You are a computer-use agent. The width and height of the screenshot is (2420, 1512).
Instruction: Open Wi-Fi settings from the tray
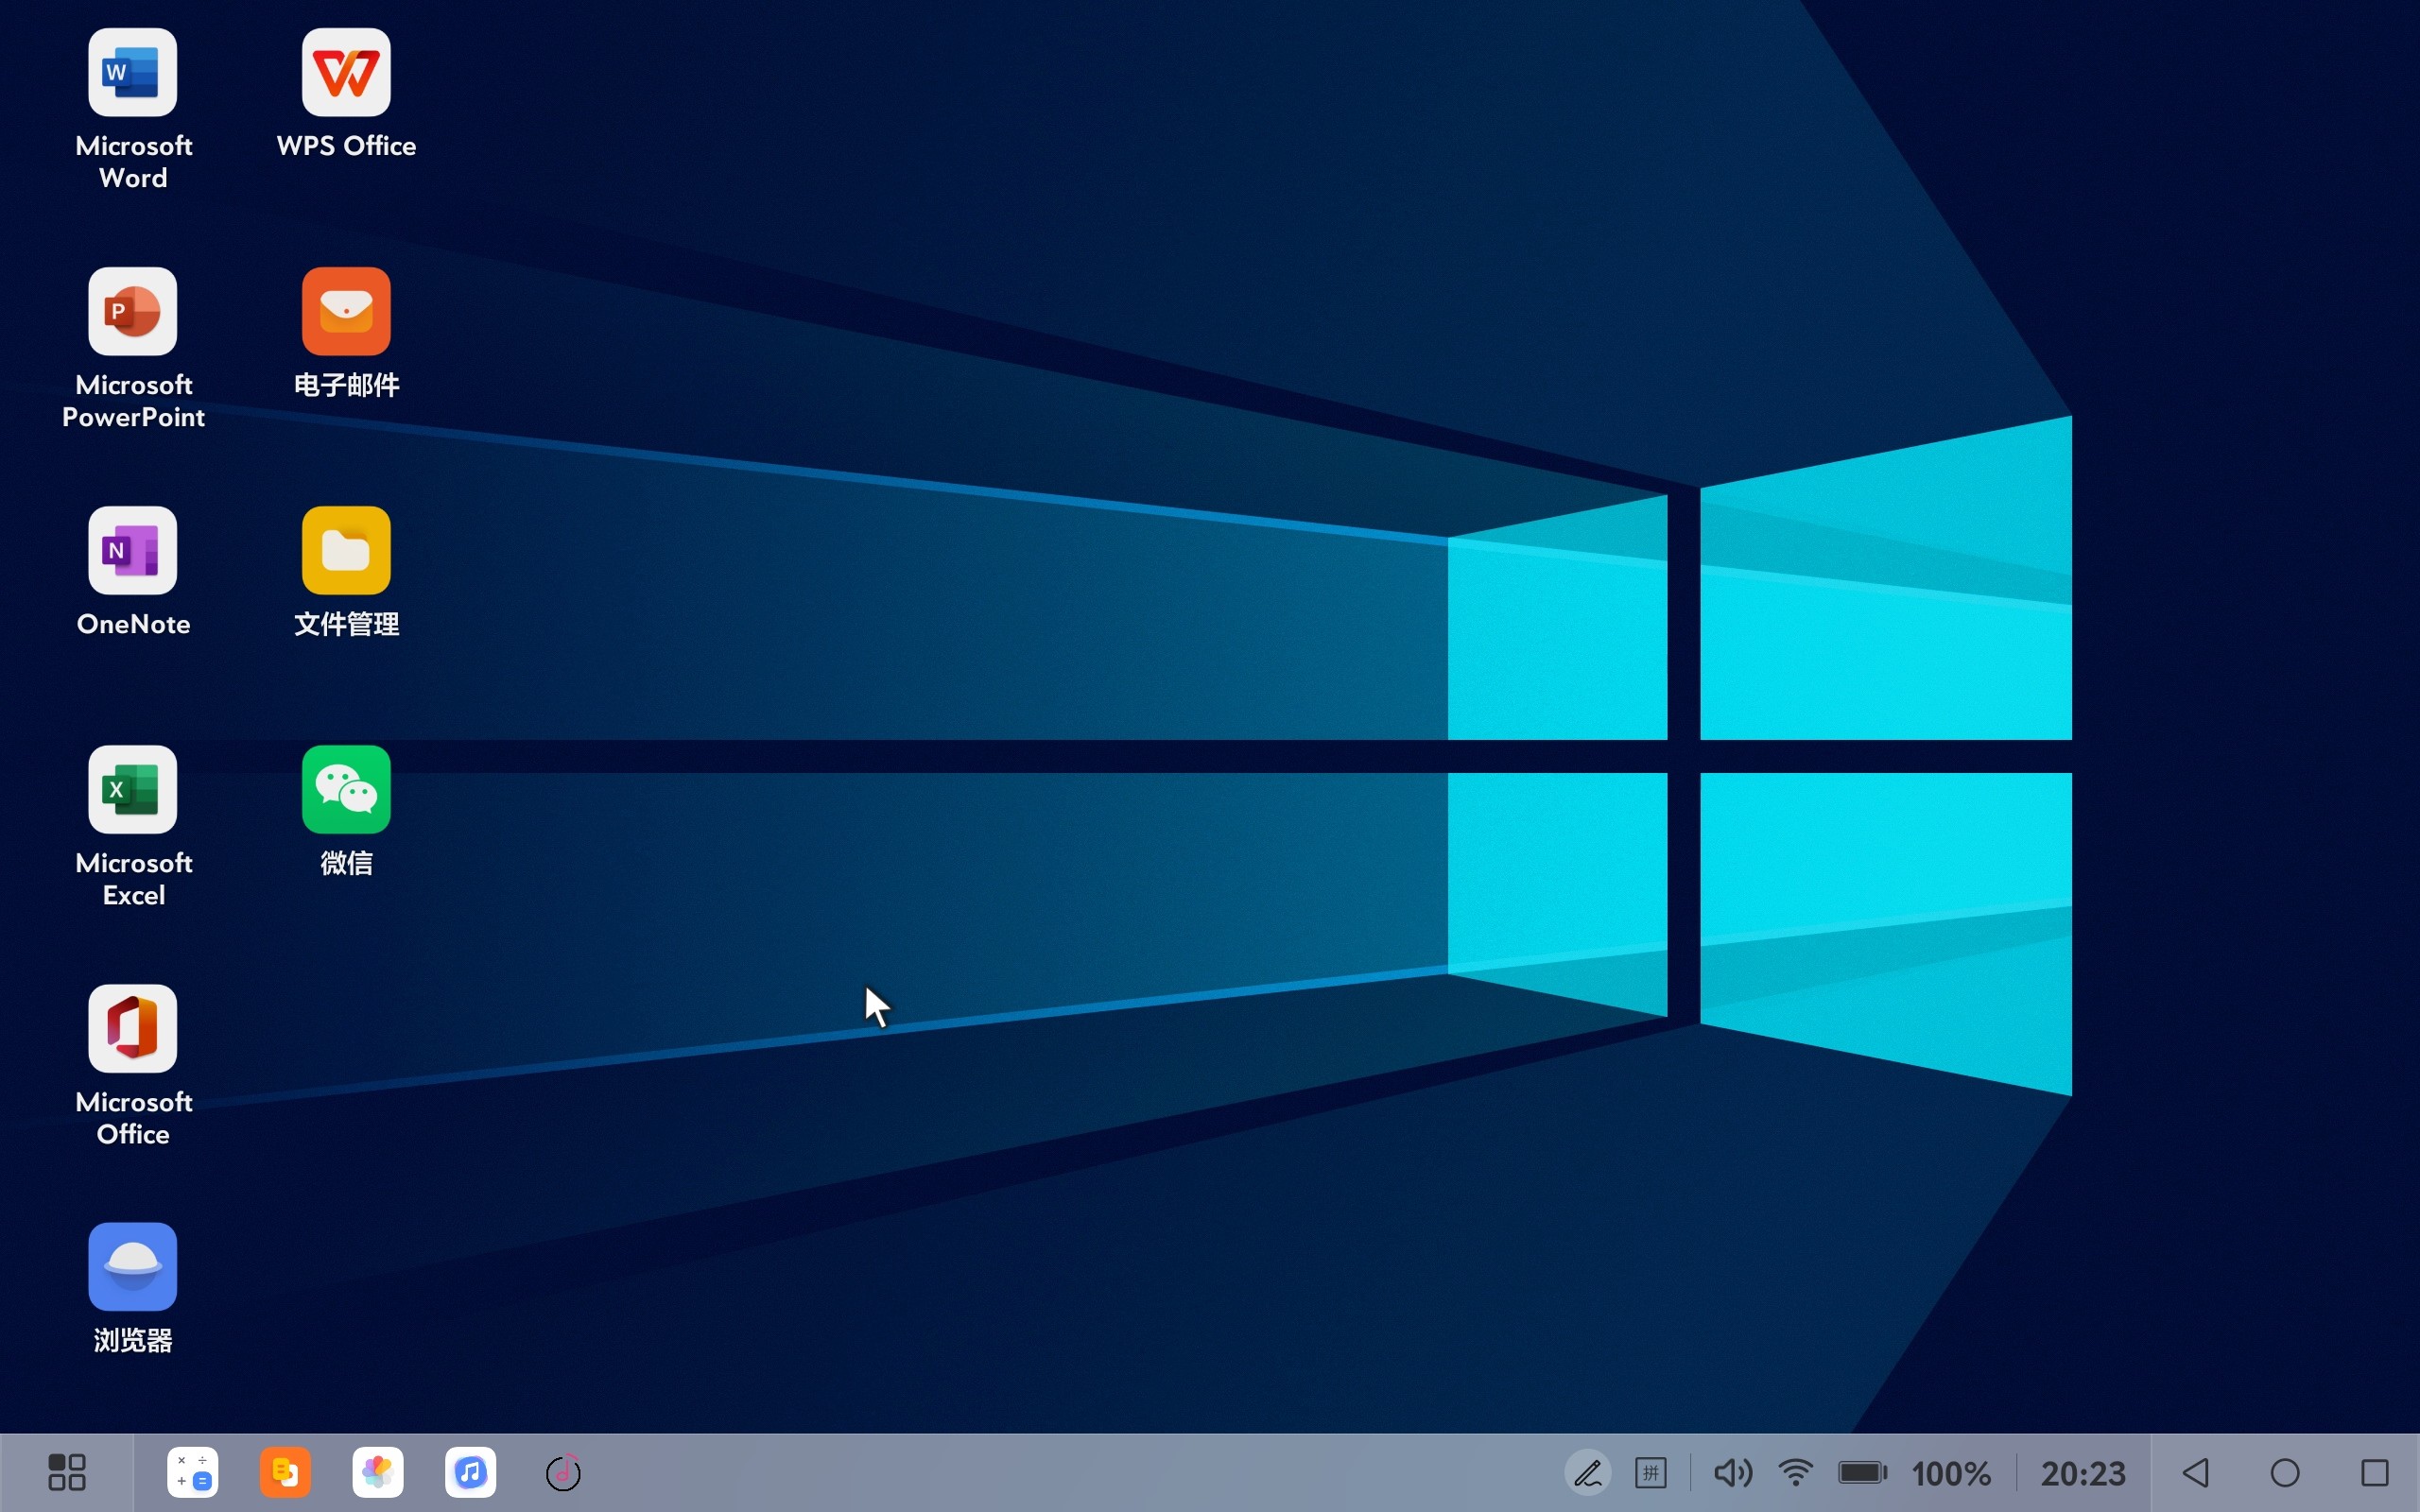pyautogui.click(x=1796, y=1473)
